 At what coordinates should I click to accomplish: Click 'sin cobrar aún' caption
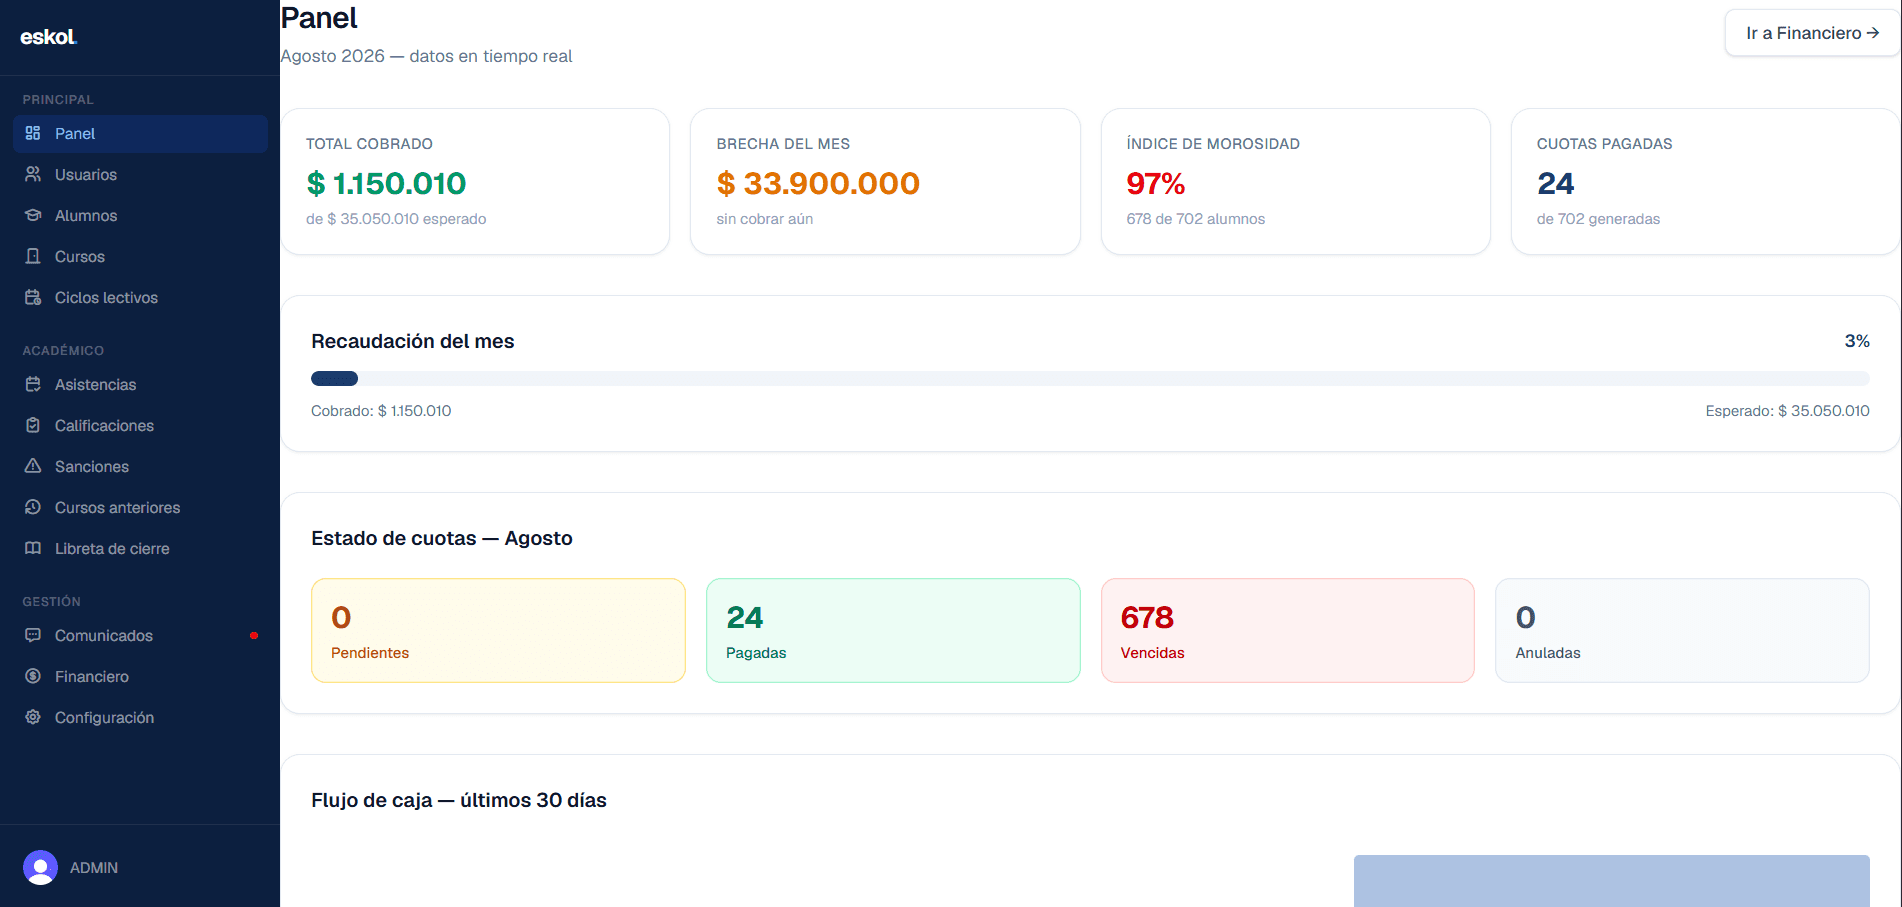click(765, 219)
